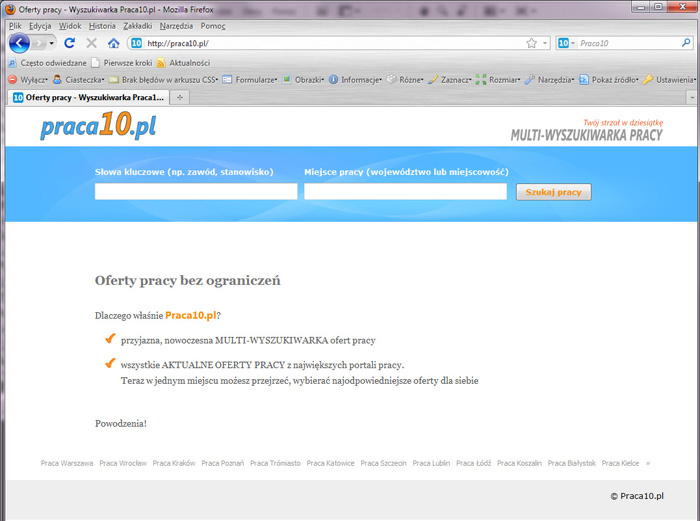Click the Oferty pracy bez ograniczeń heading
Viewport: 700px width, 521px height.
point(188,281)
